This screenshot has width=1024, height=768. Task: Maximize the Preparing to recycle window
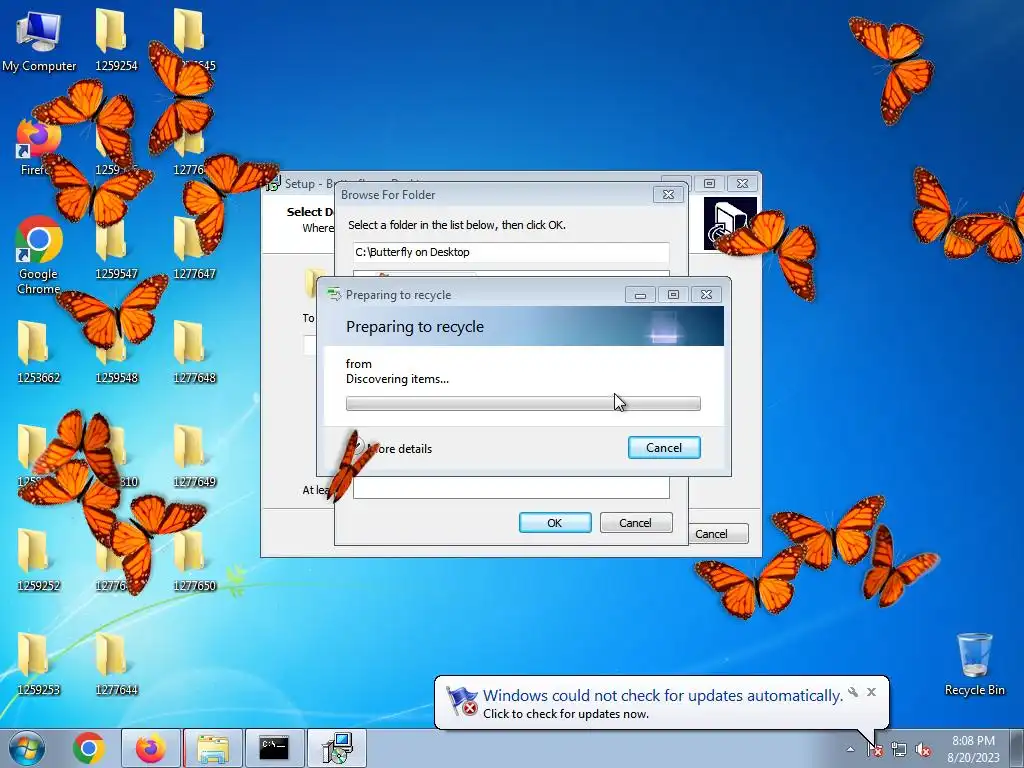click(673, 295)
